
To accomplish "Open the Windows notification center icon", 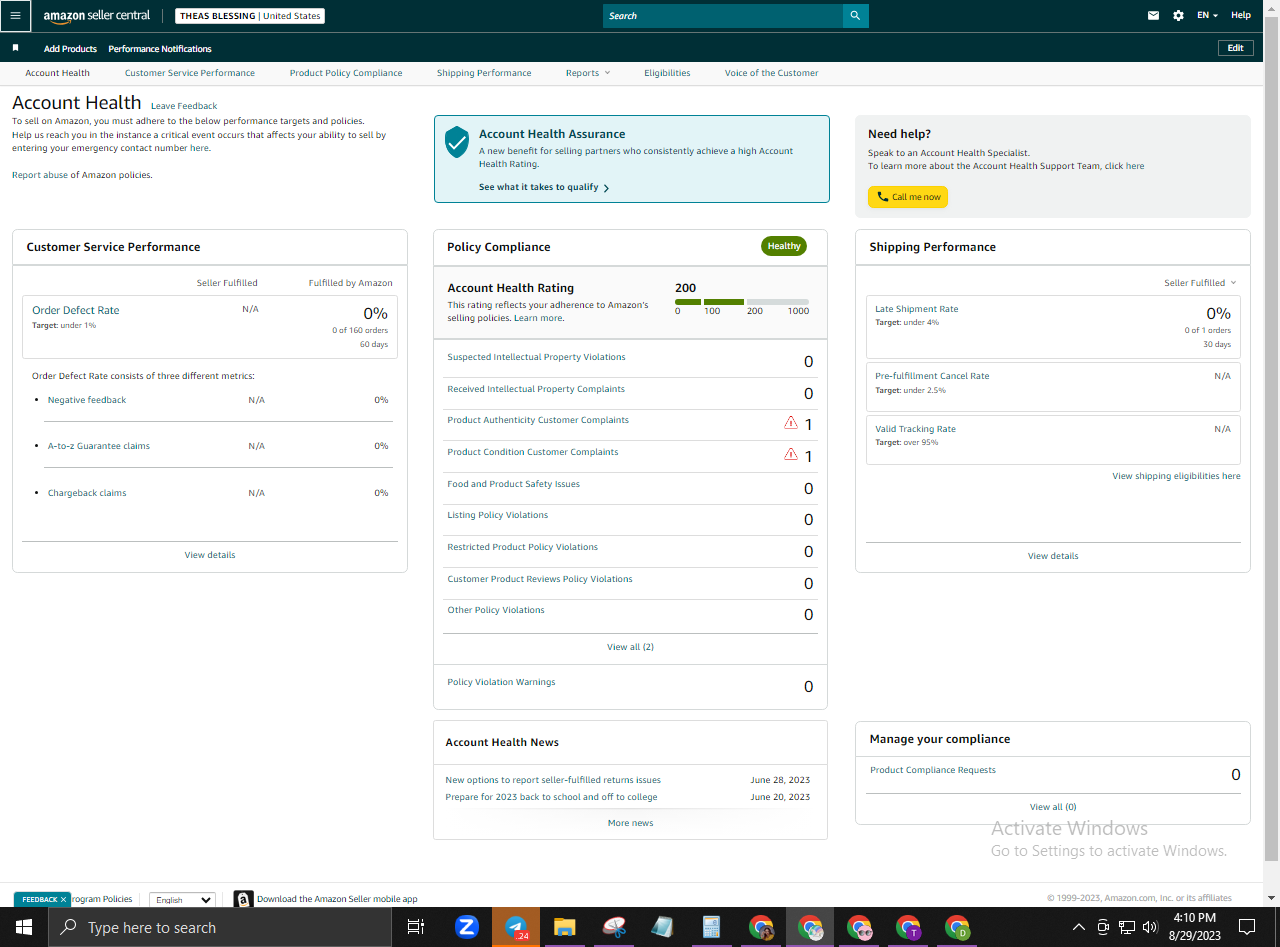I will click(1247, 927).
